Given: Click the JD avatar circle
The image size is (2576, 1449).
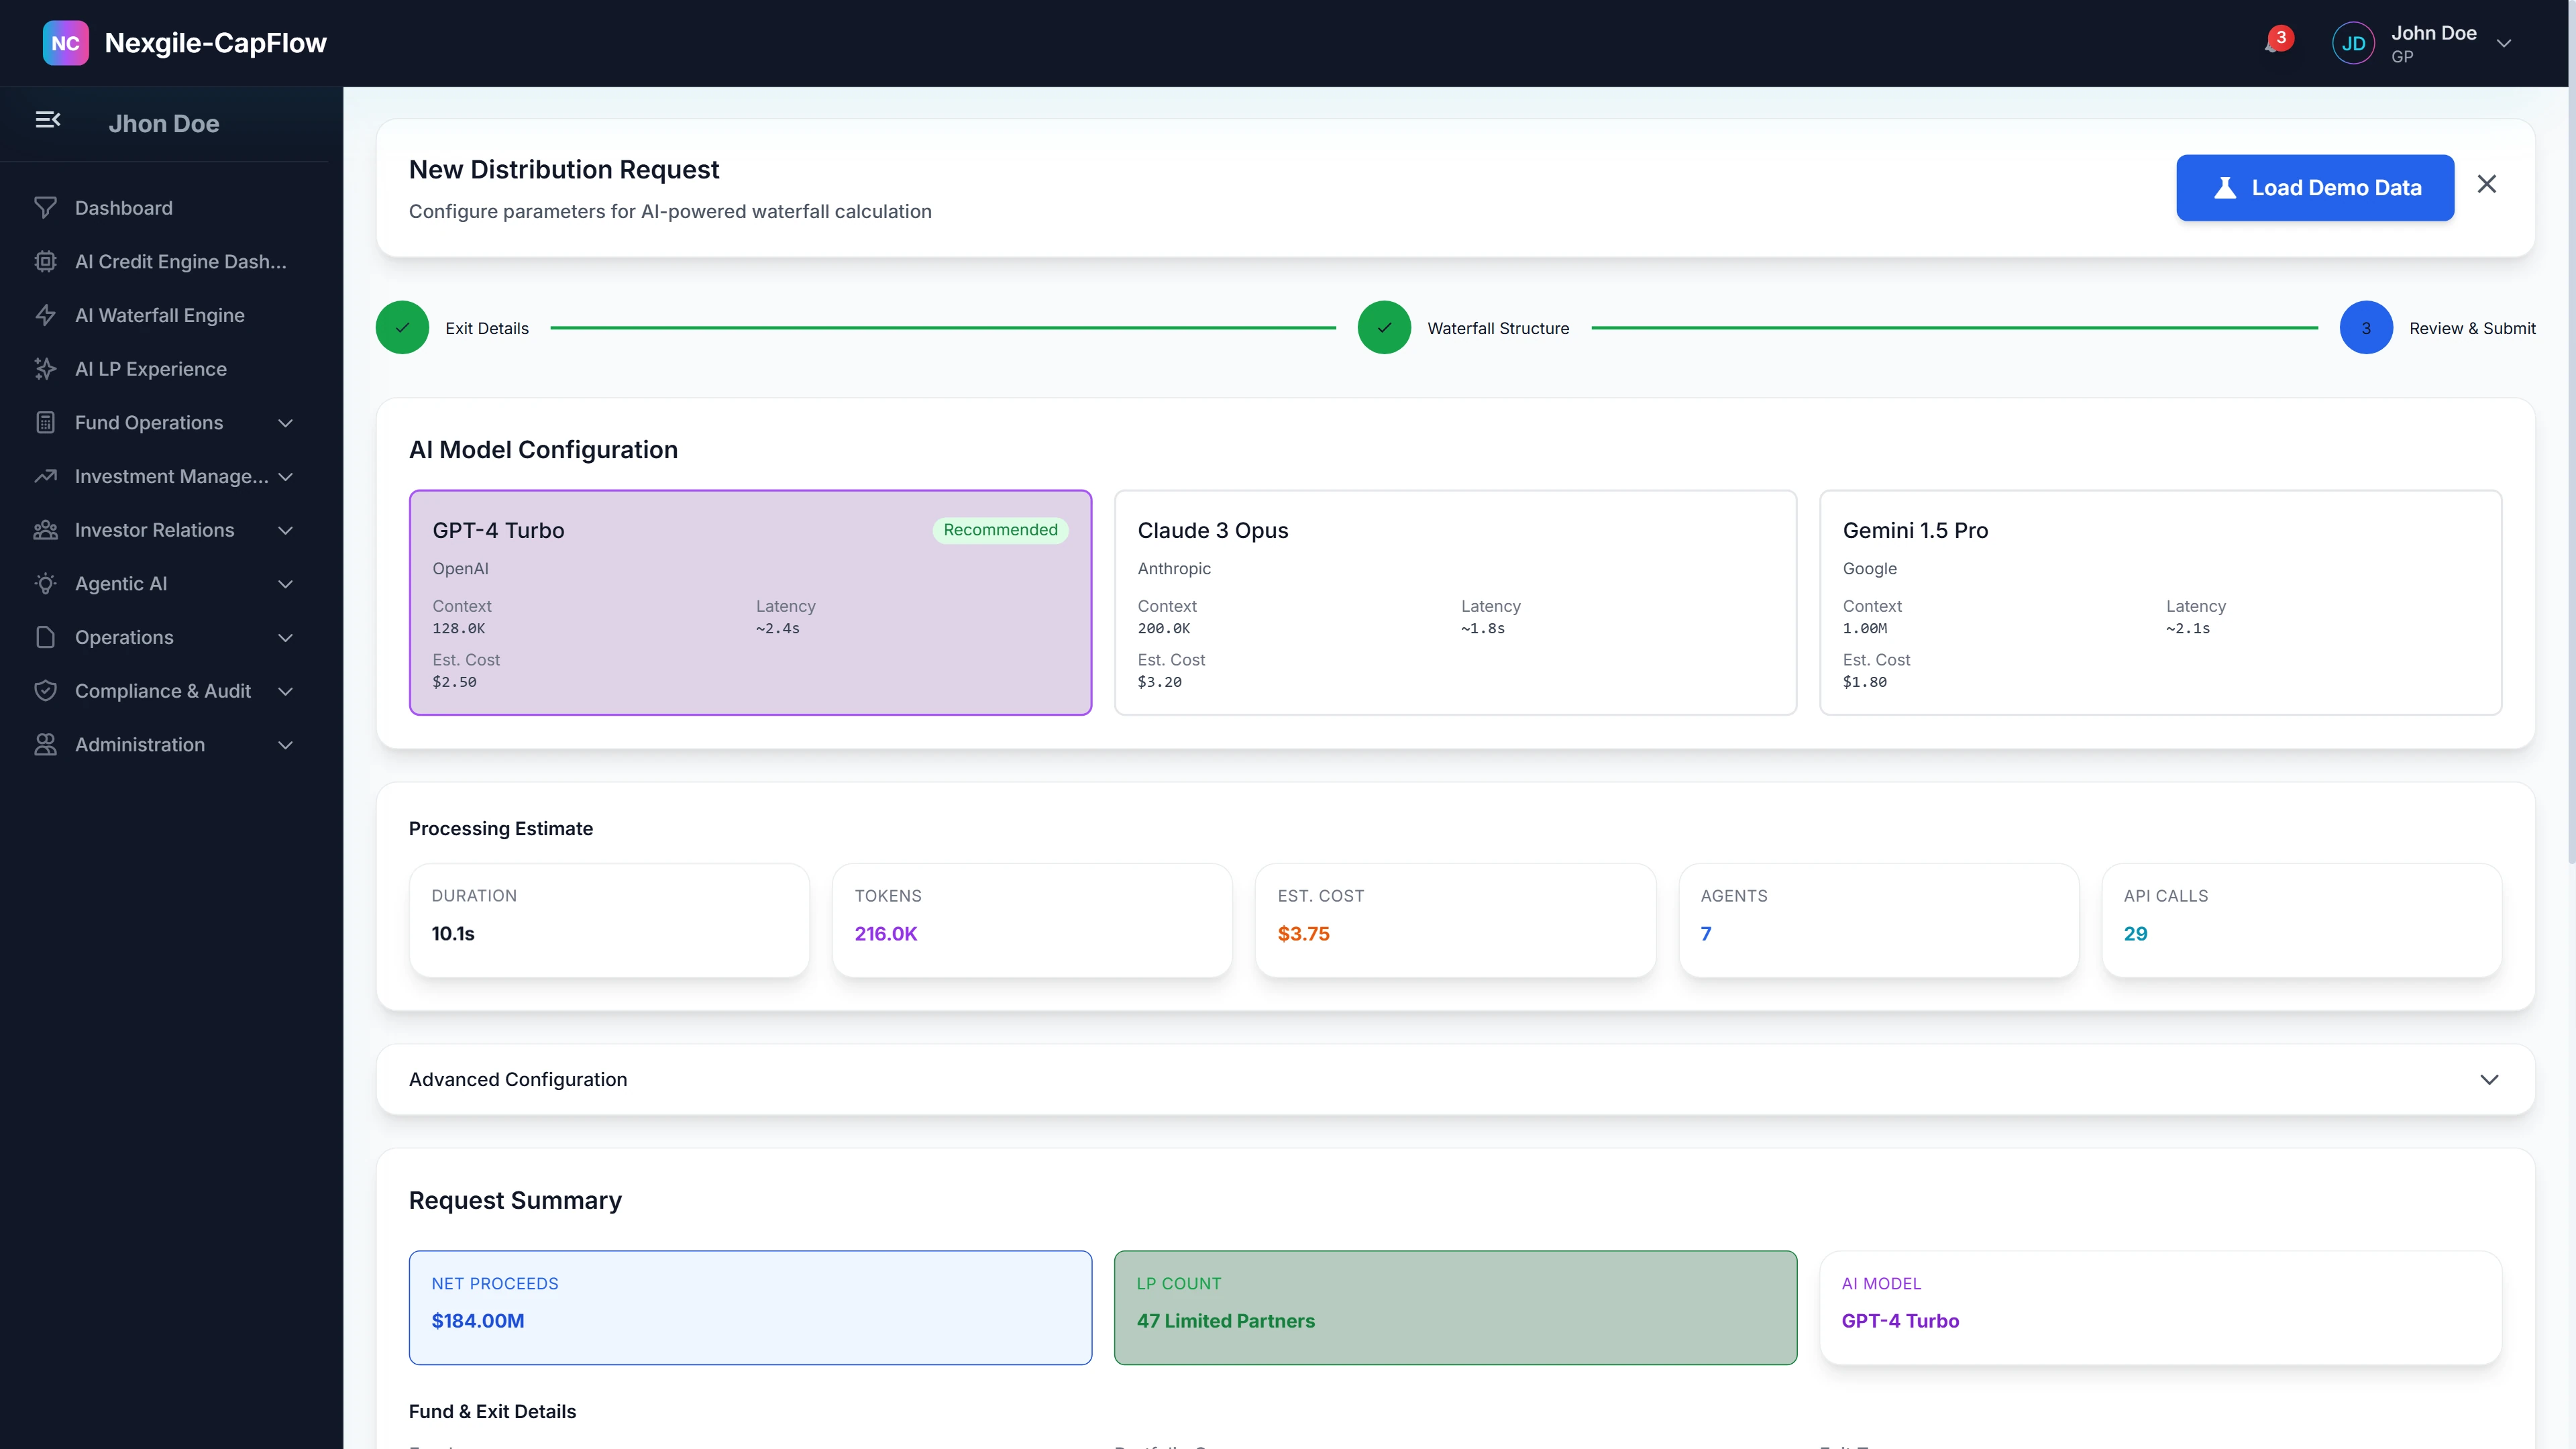Looking at the screenshot, I should click(x=2353, y=42).
